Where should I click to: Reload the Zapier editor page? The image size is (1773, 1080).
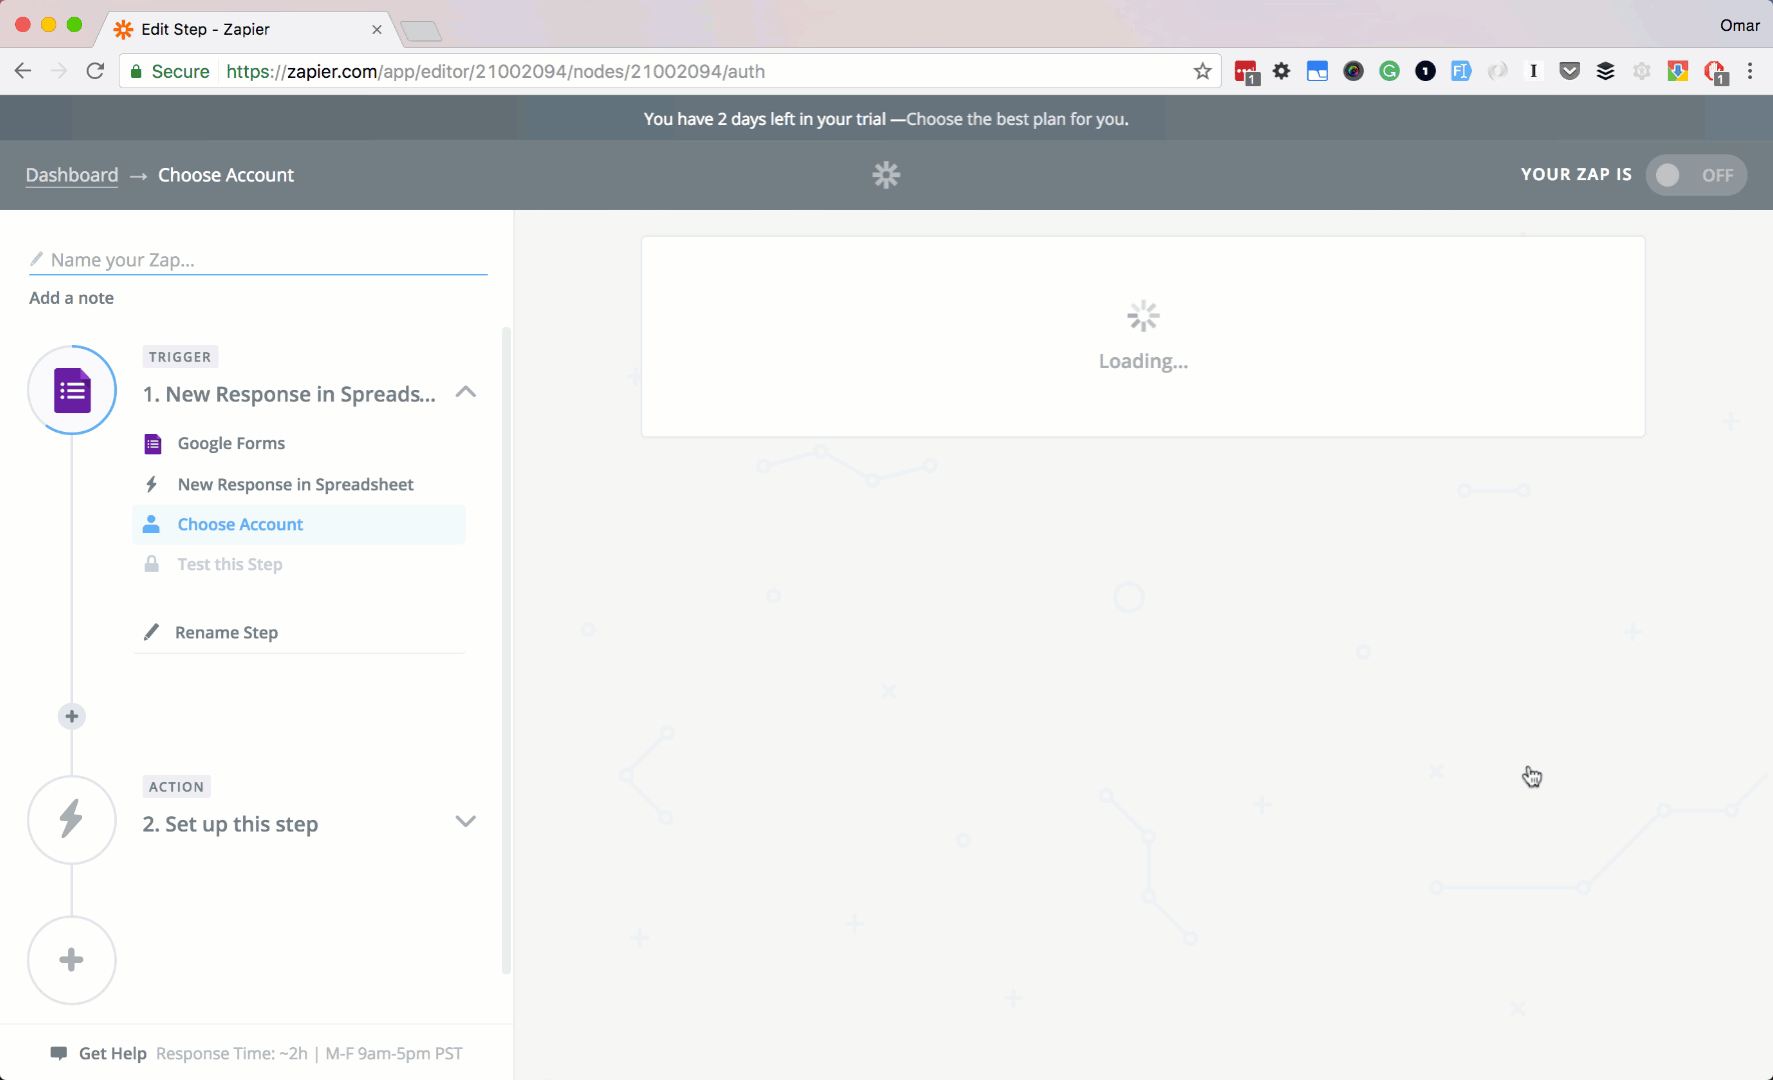point(95,71)
